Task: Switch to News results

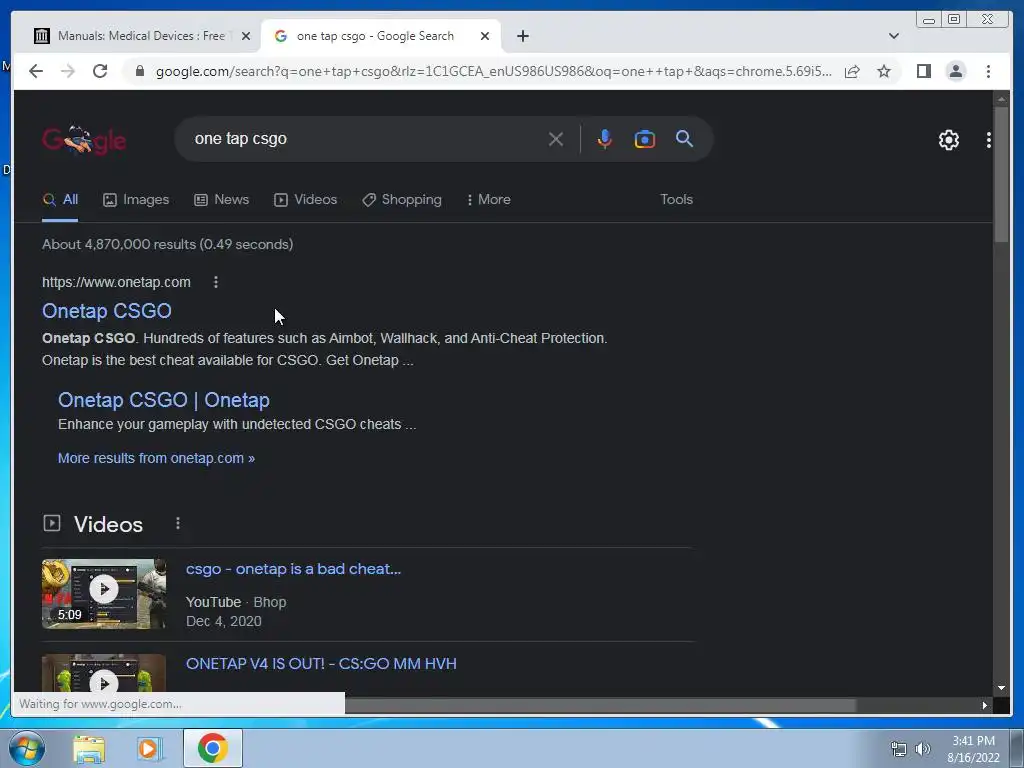Action: coord(221,200)
